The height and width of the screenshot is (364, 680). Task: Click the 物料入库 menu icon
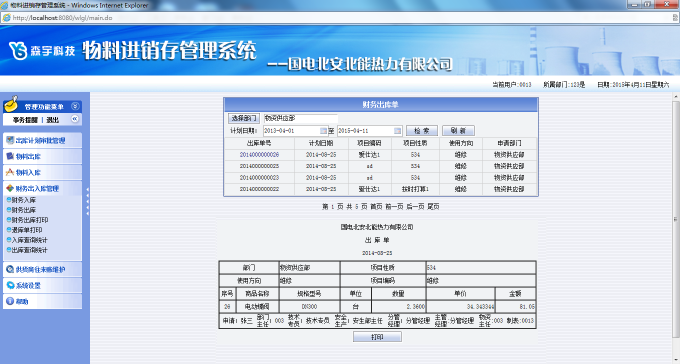pos(10,172)
